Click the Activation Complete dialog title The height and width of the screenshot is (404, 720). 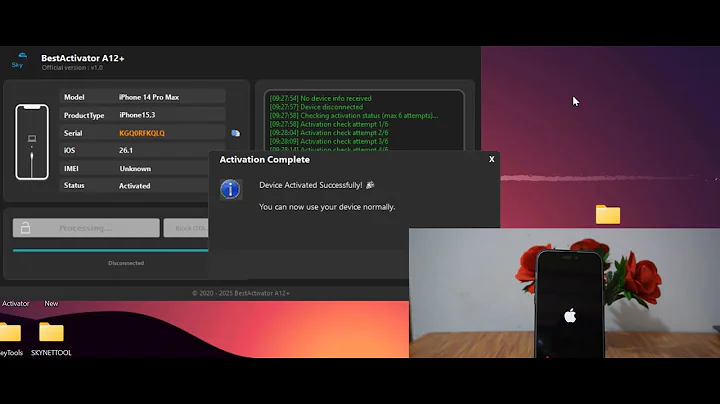pos(264,159)
